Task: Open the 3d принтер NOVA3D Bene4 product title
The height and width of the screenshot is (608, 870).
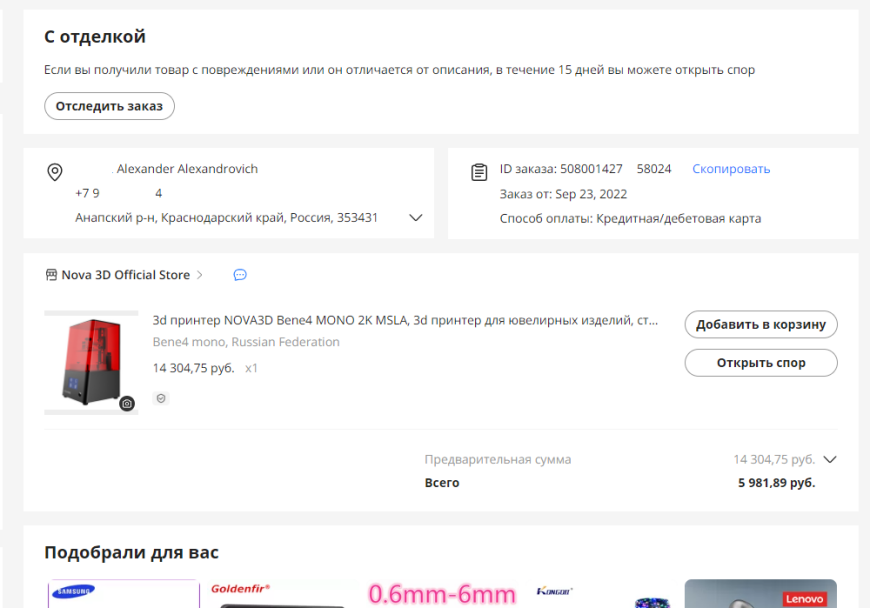Action: [406, 320]
